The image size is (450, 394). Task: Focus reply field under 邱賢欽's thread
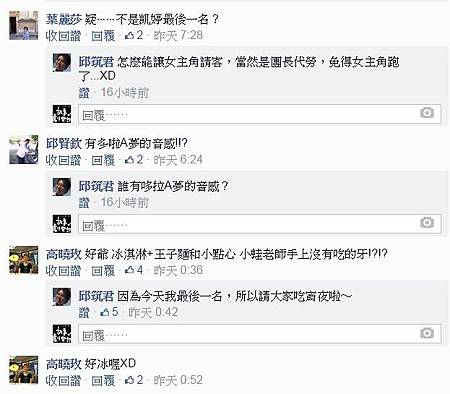click(x=260, y=223)
